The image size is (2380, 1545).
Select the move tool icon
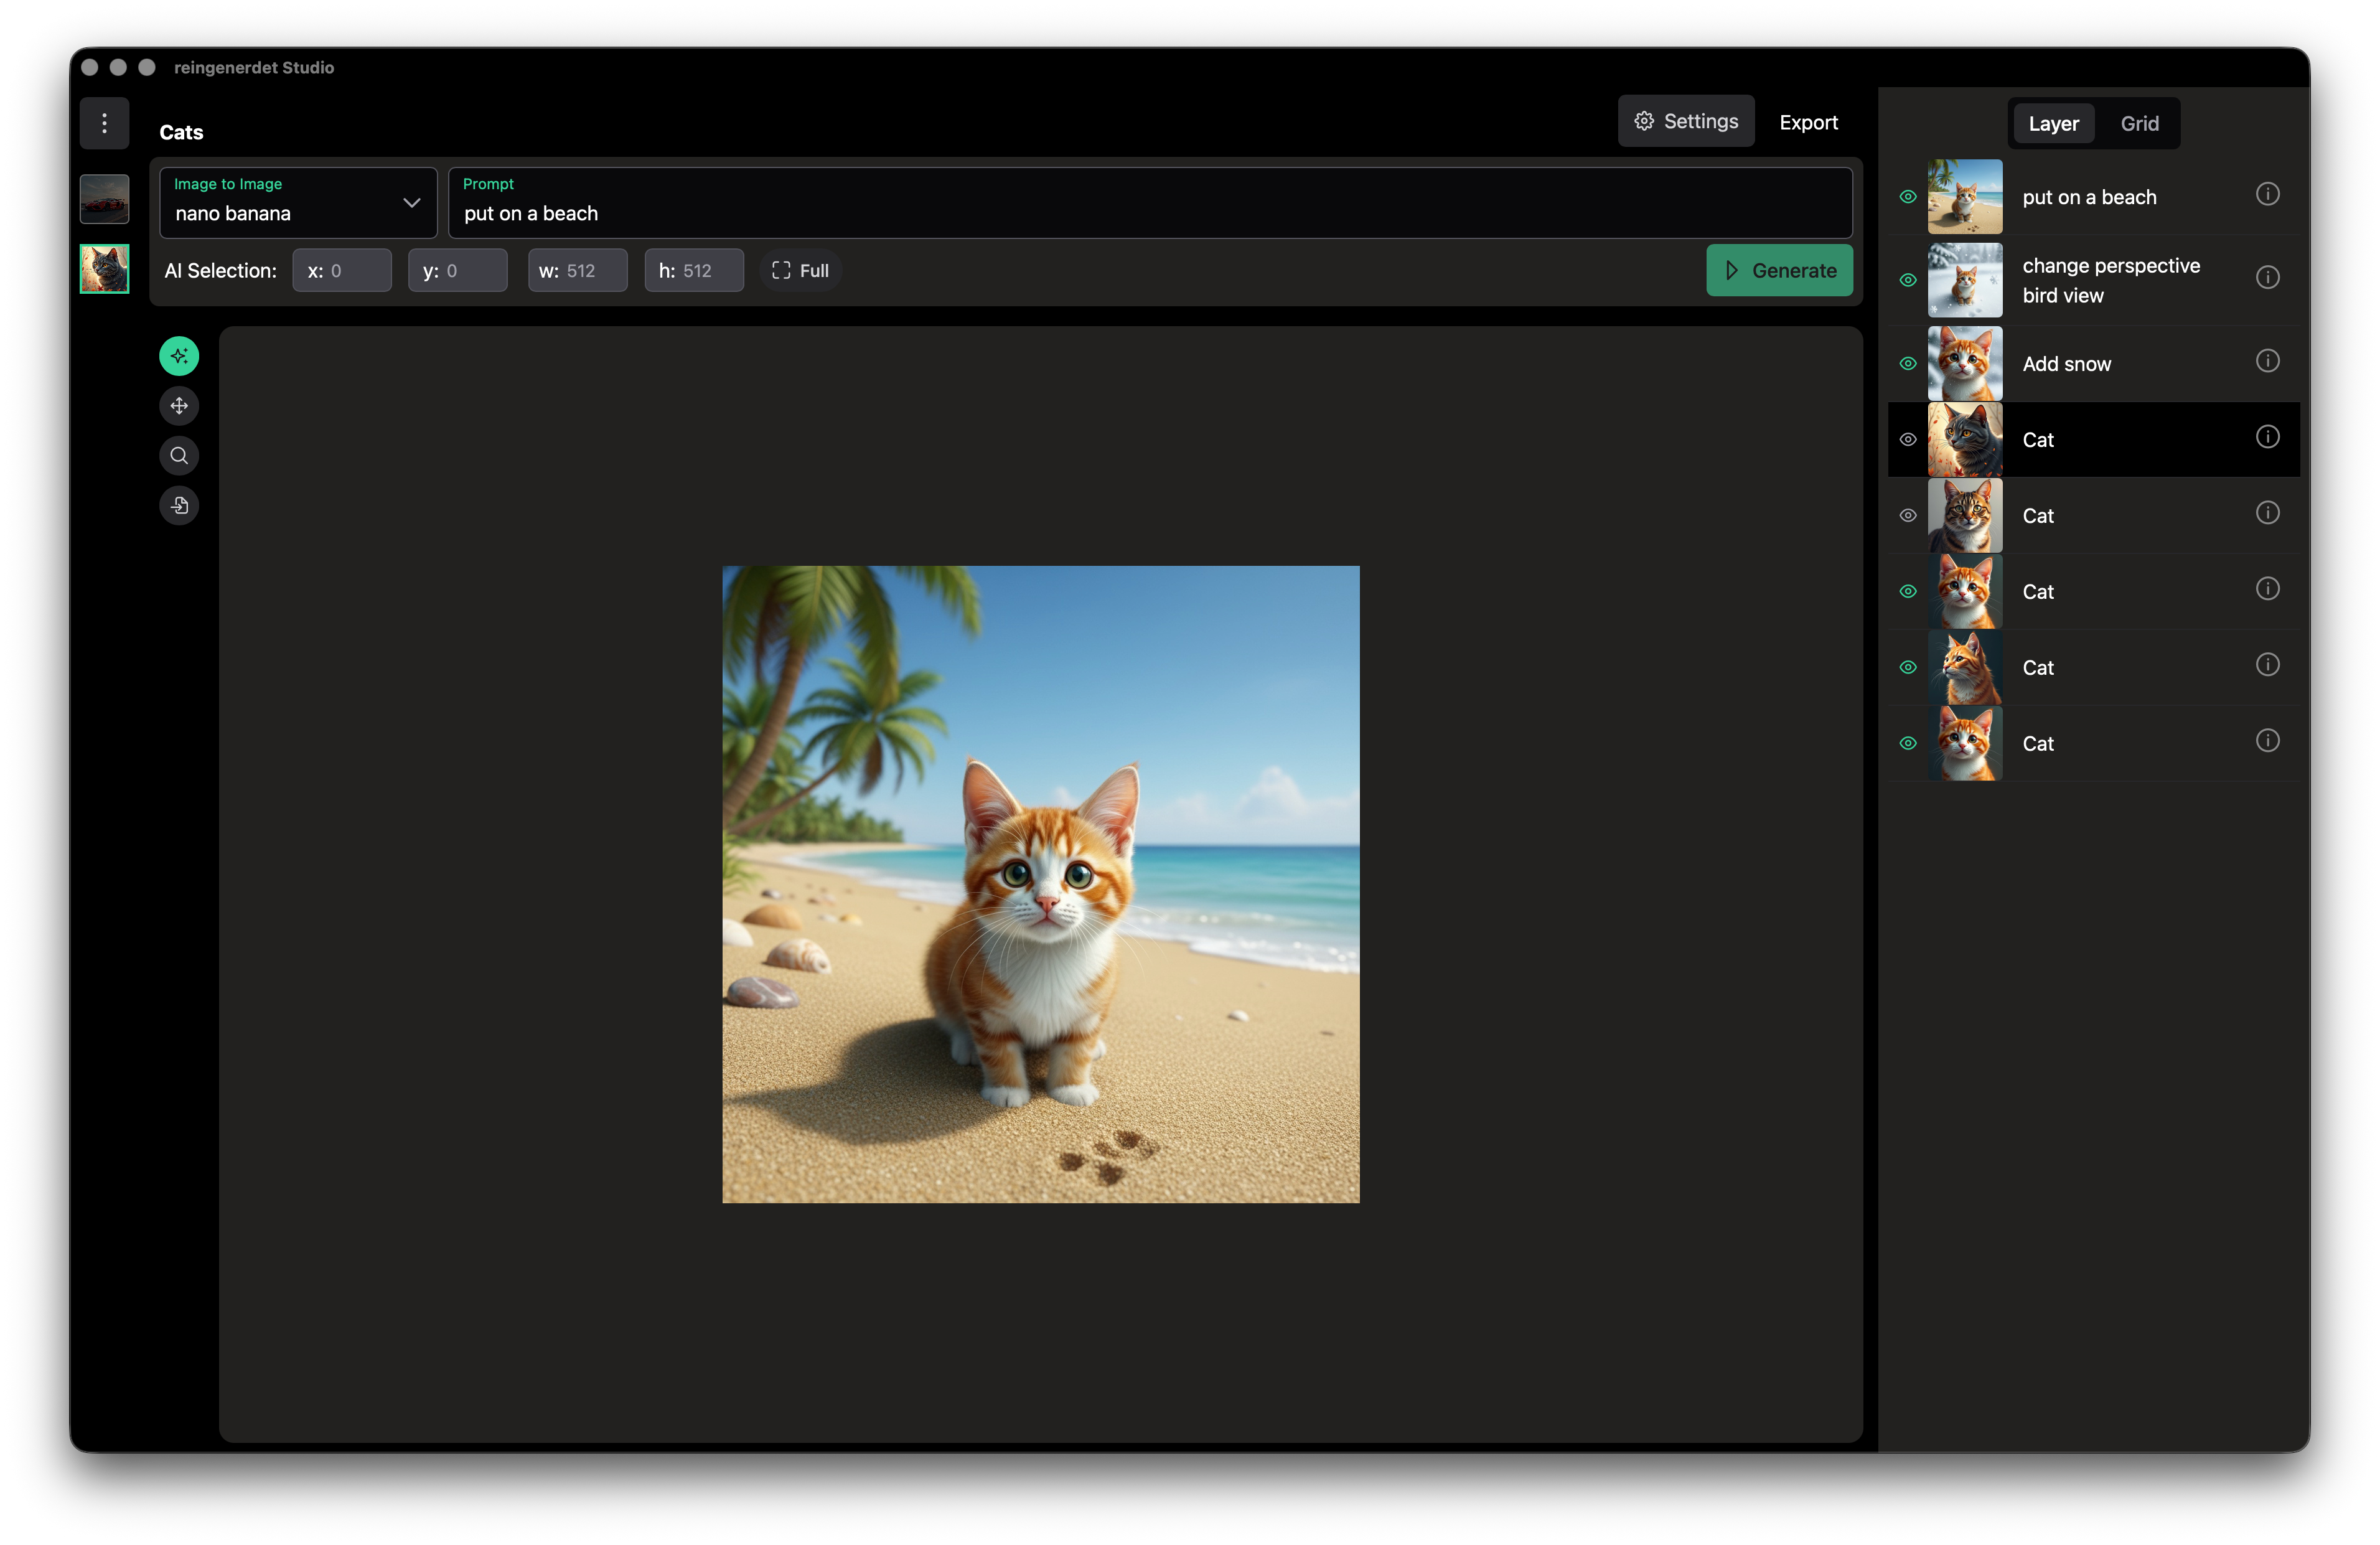[179, 406]
